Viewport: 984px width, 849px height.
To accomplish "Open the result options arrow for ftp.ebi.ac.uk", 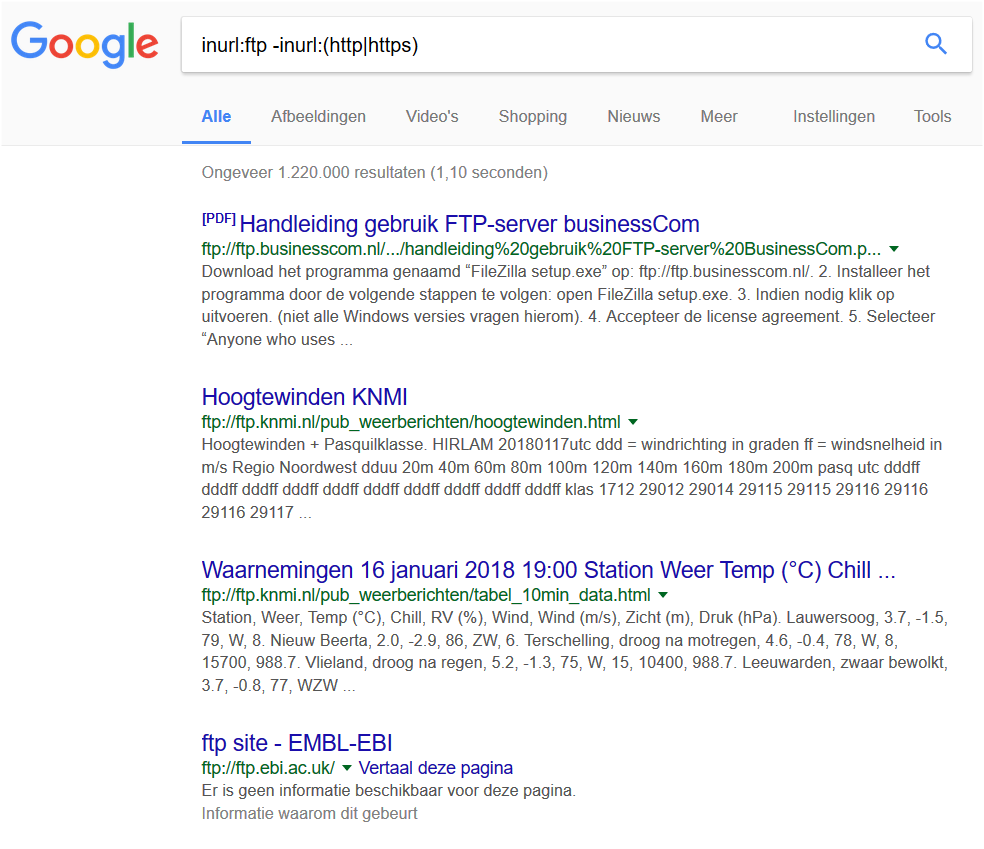I will click(x=345, y=768).
